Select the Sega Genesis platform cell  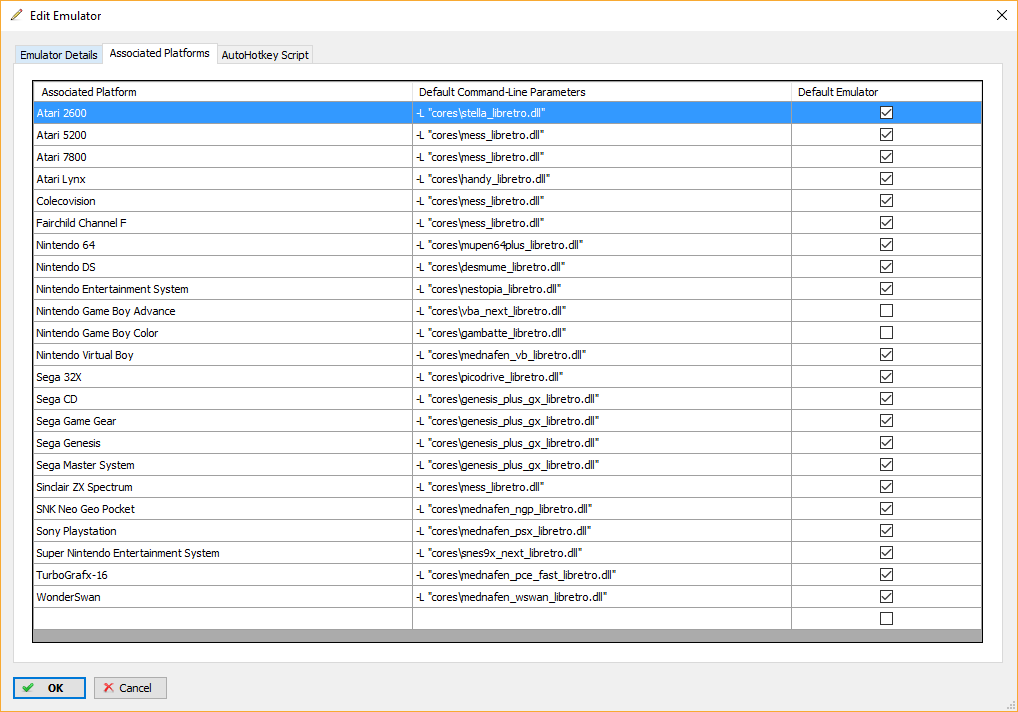click(x=223, y=443)
